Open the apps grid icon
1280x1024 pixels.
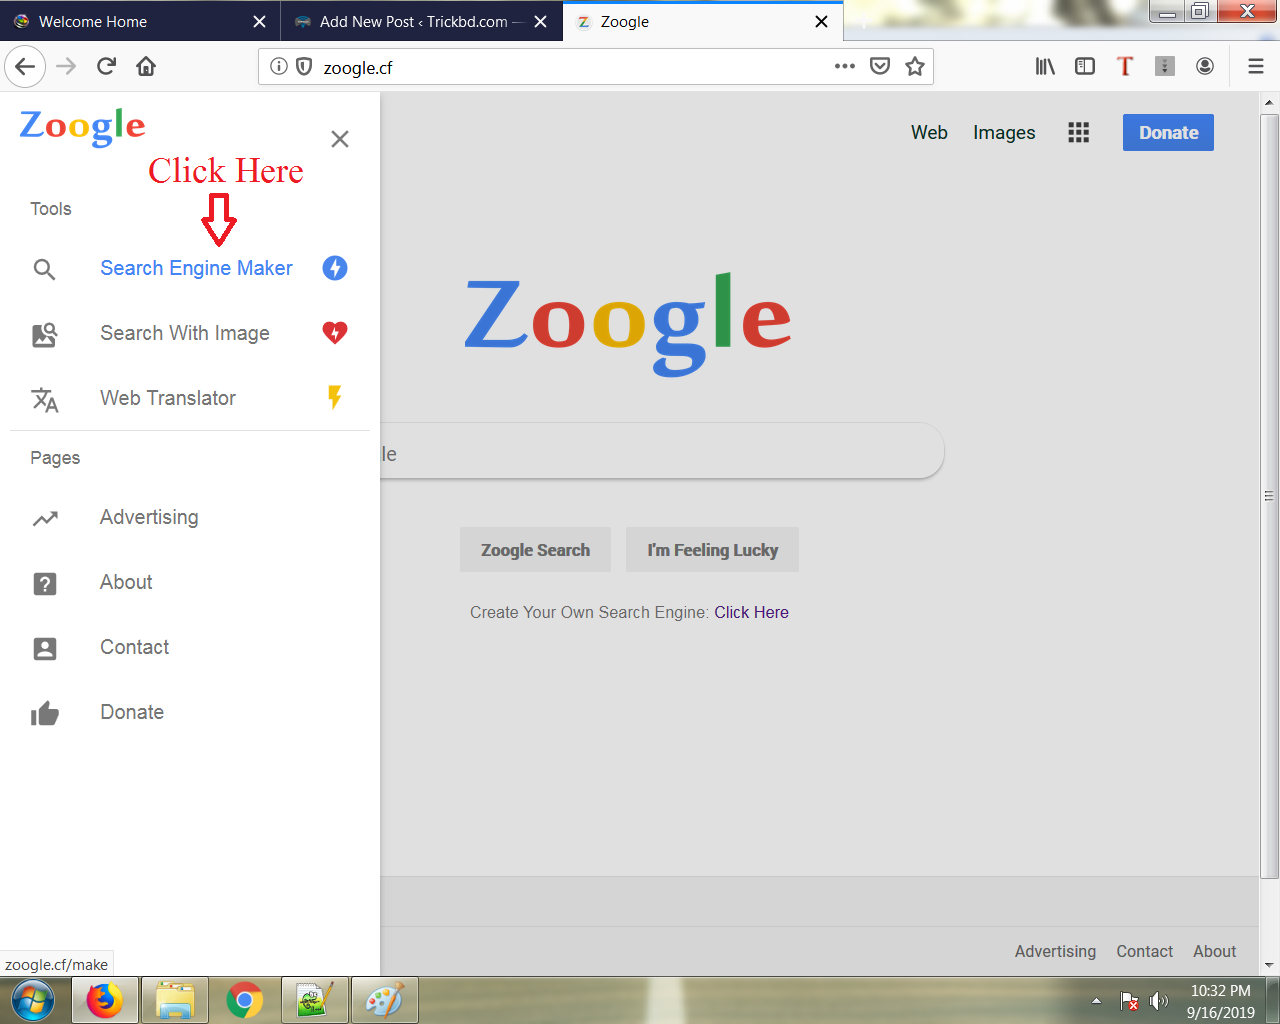coord(1078,133)
